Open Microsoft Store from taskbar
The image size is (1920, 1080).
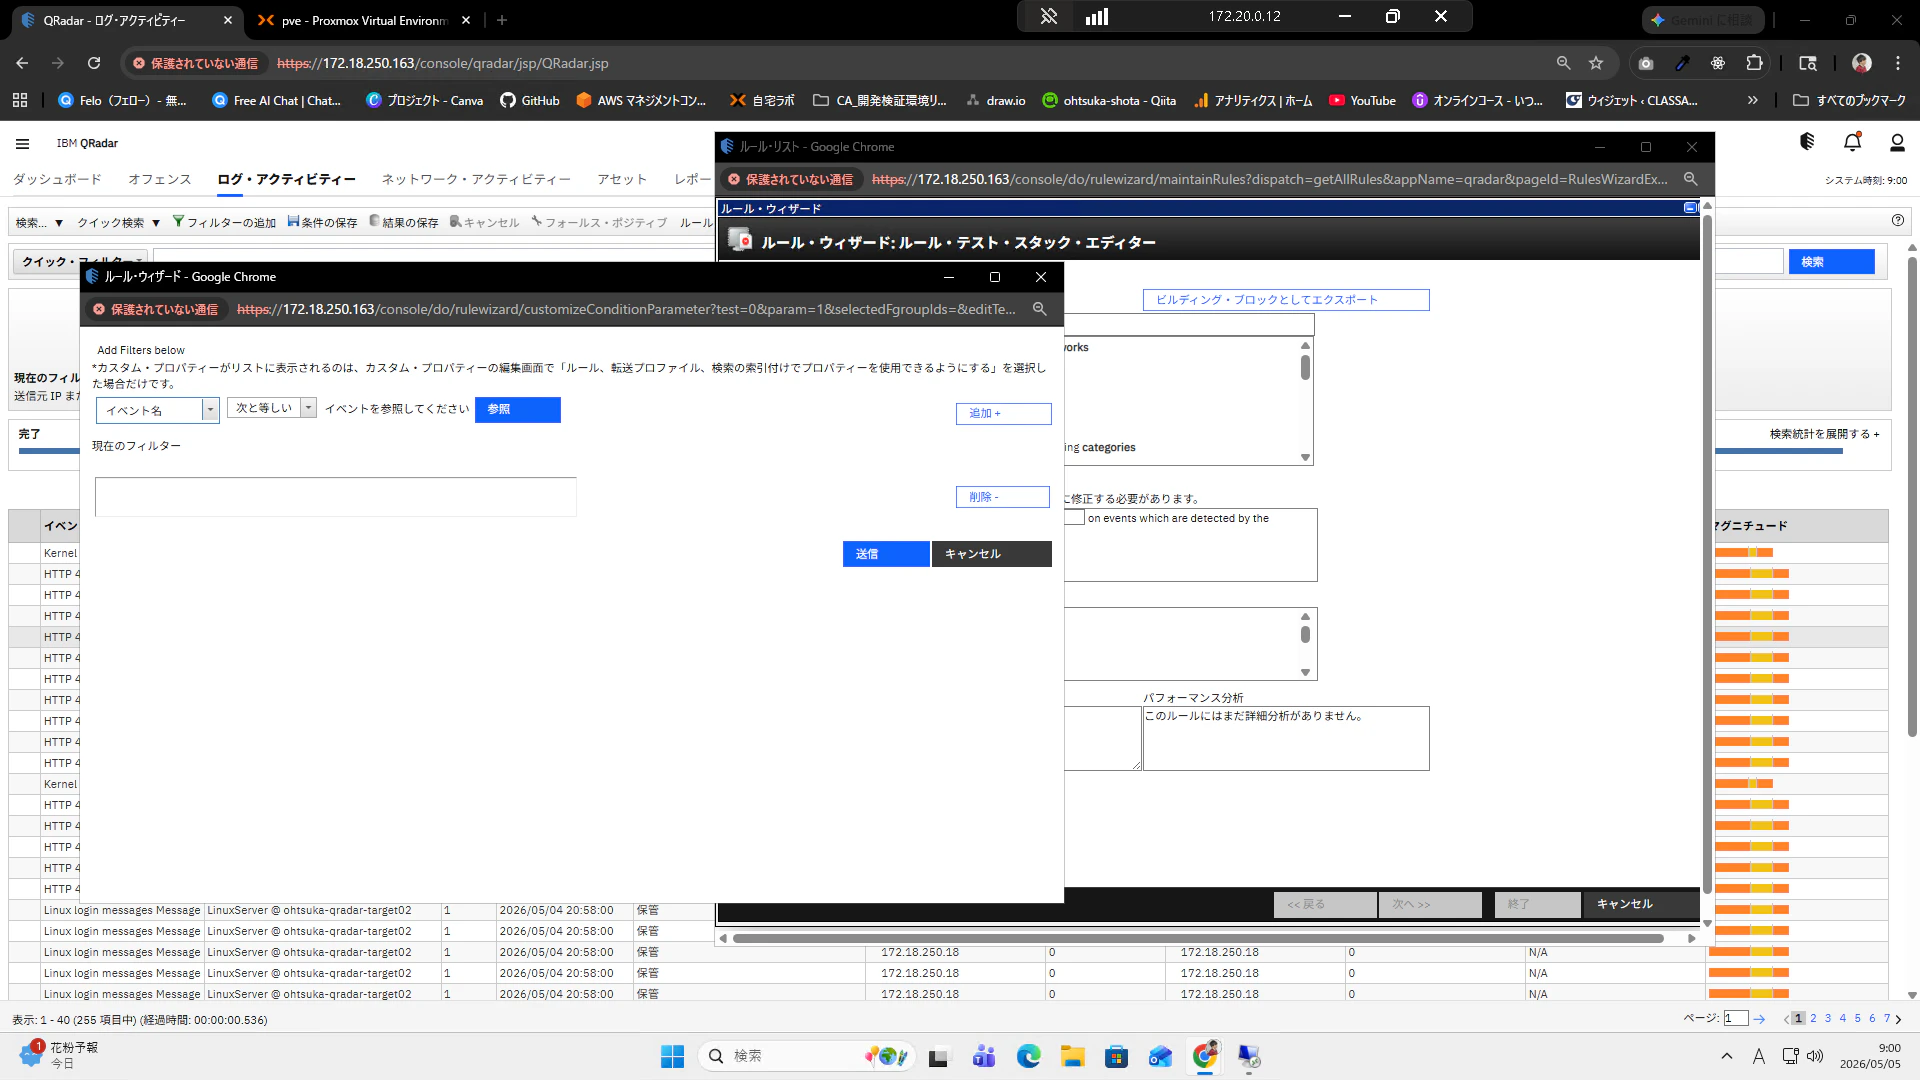tap(1116, 1056)
